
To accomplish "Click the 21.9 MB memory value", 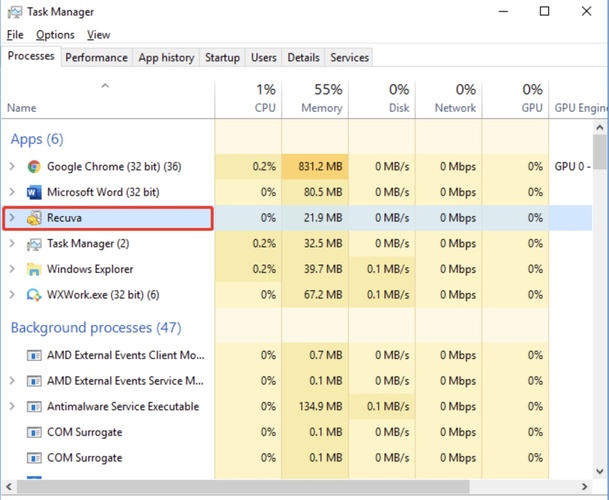I will pyautogui.click(x=323, y=218).
